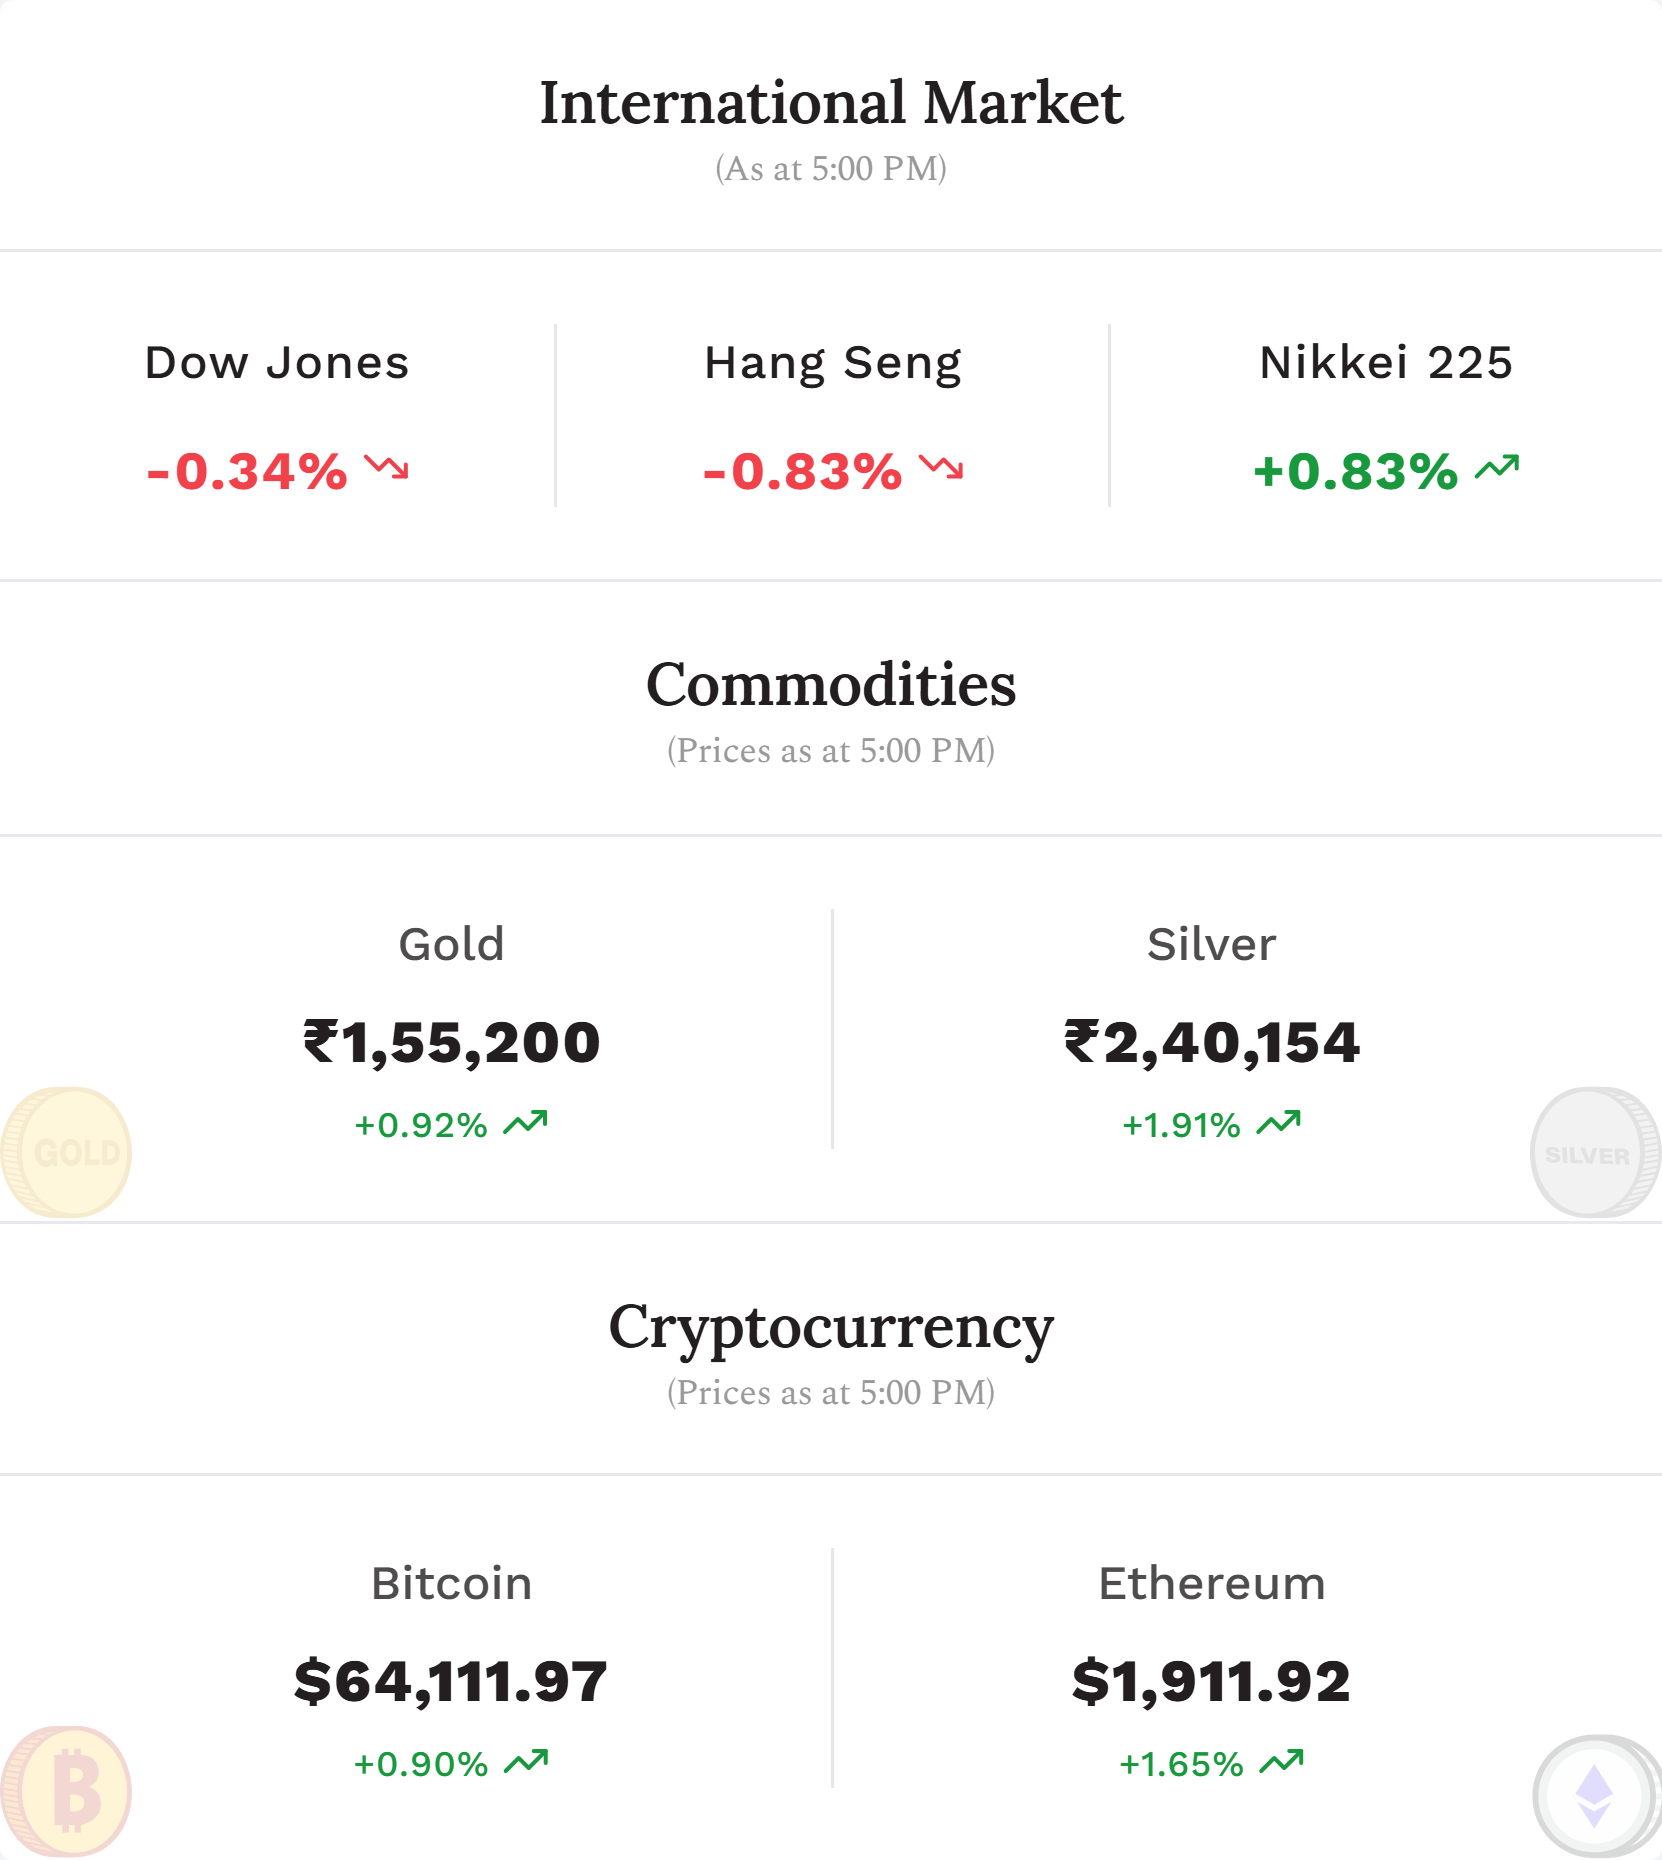This screenshot has width=1662, height=1860.
Task: Click Nikkei 225 upward trend arrow
Action: 1497,467
